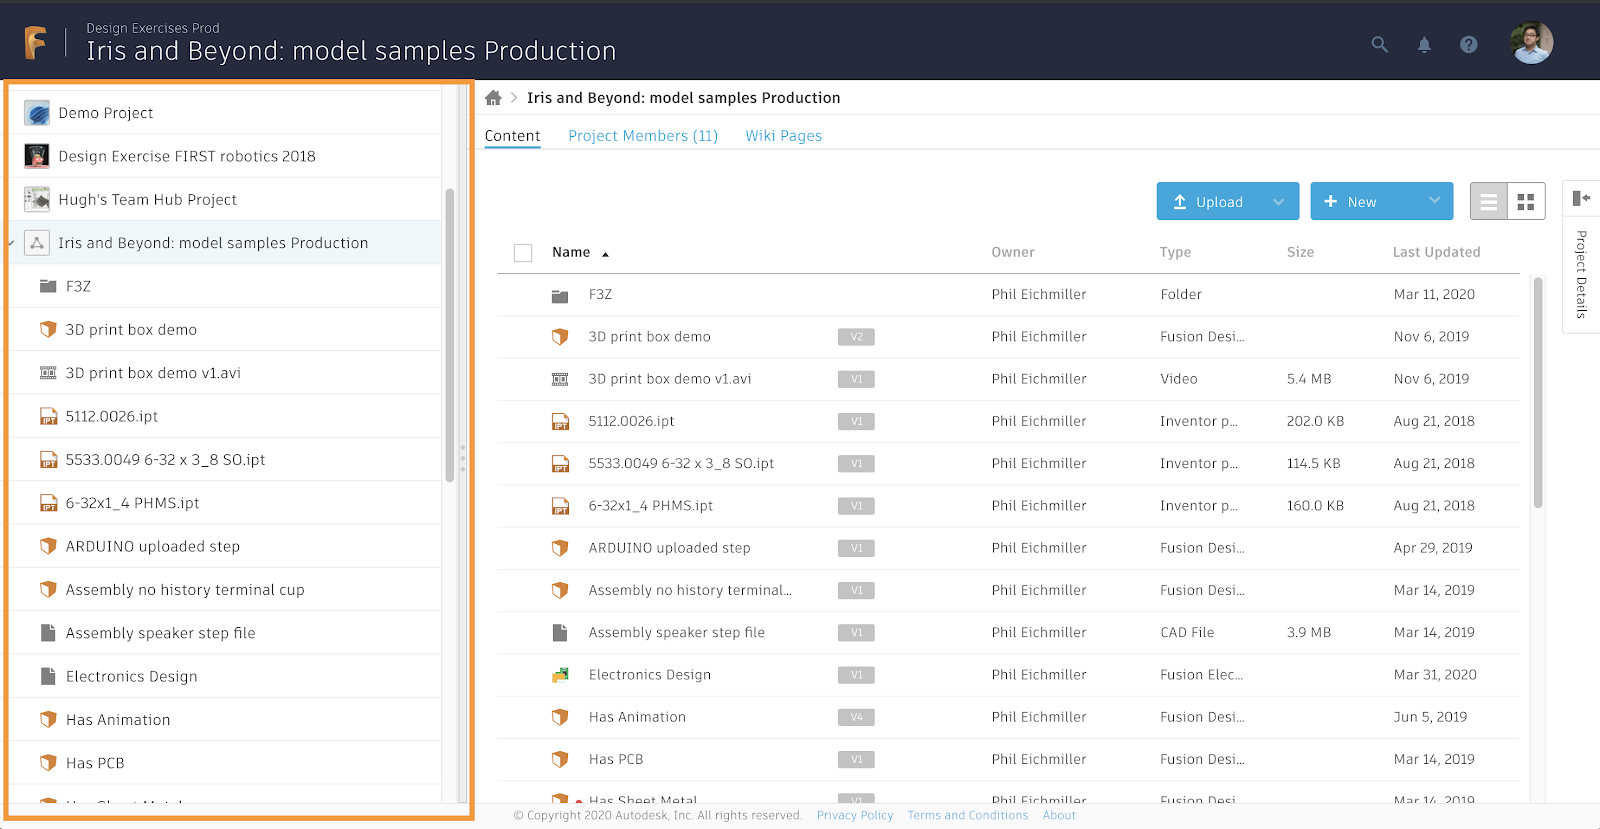This screenshot has width=1600, height=829.
Task: Click the ARDUINO uploaded step icon in sidebar
Action: click(48, 546)
